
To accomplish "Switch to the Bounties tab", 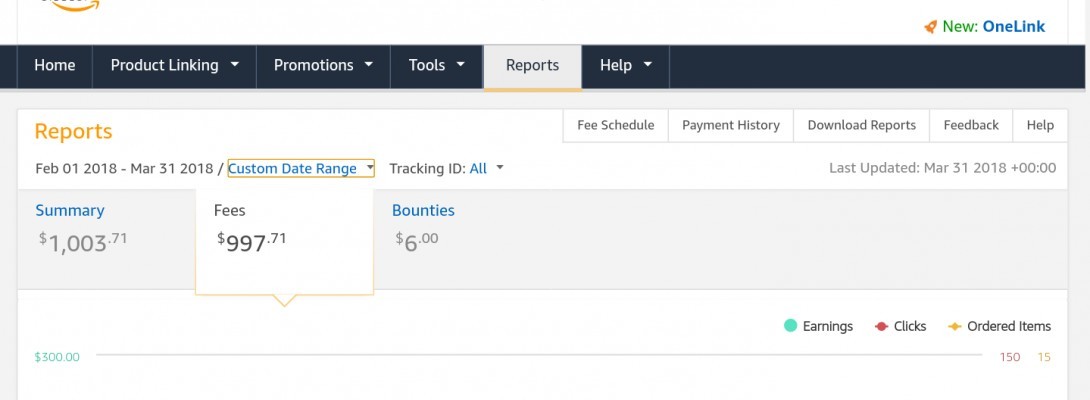I will (x=423, y=210).
